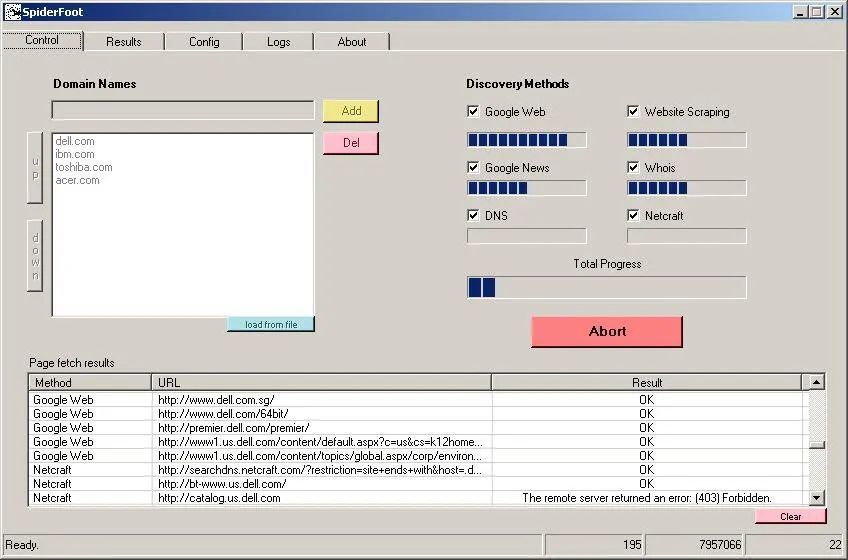
Task: Click the SpiderFoot title bar icon
Action: (12, 11)
